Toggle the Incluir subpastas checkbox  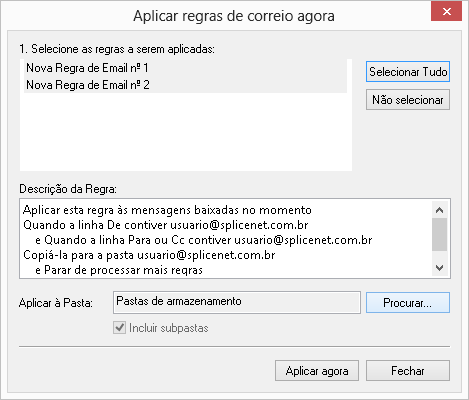point(119,328)
